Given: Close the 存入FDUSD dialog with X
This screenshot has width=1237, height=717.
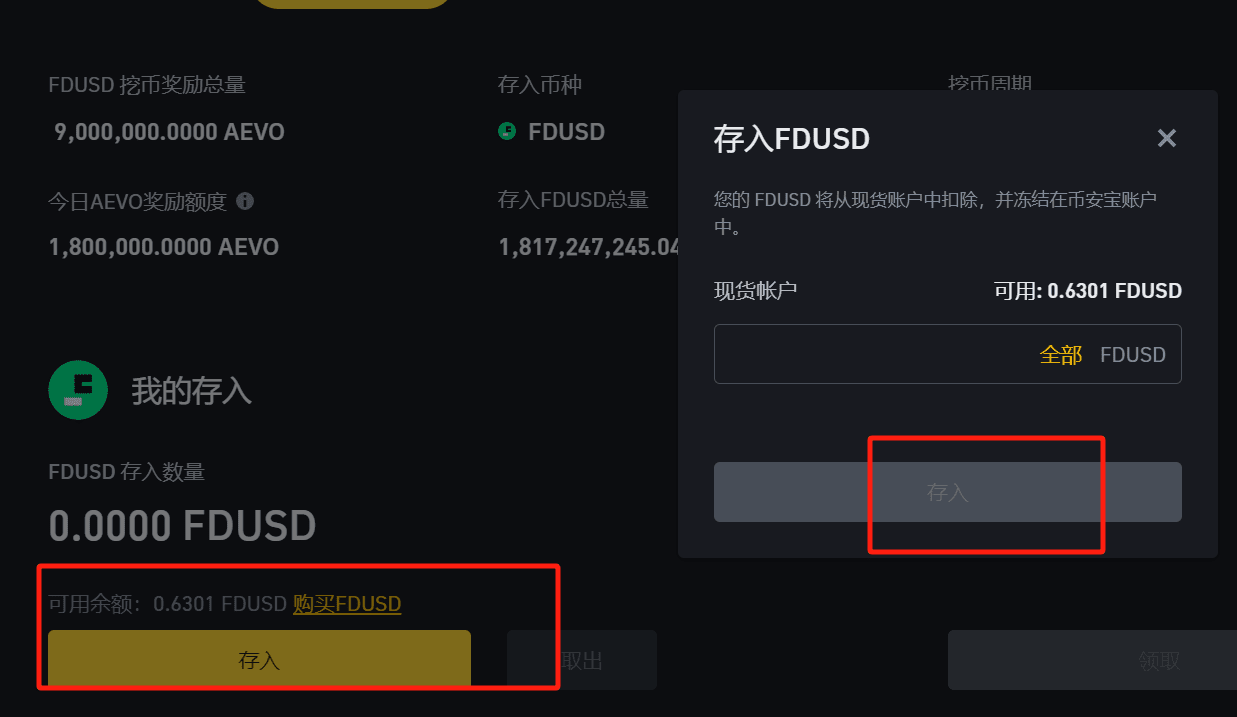Looking at the screenshot, I should coord(1166,138).
